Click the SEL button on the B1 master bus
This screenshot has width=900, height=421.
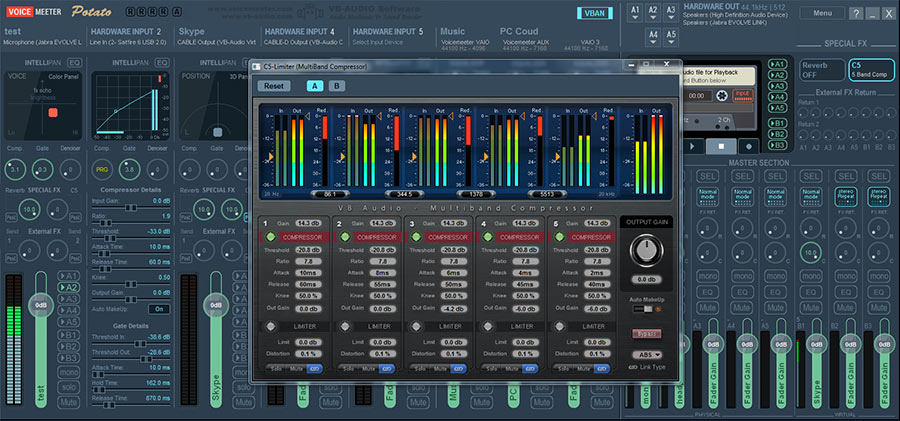tap(811, 176)
